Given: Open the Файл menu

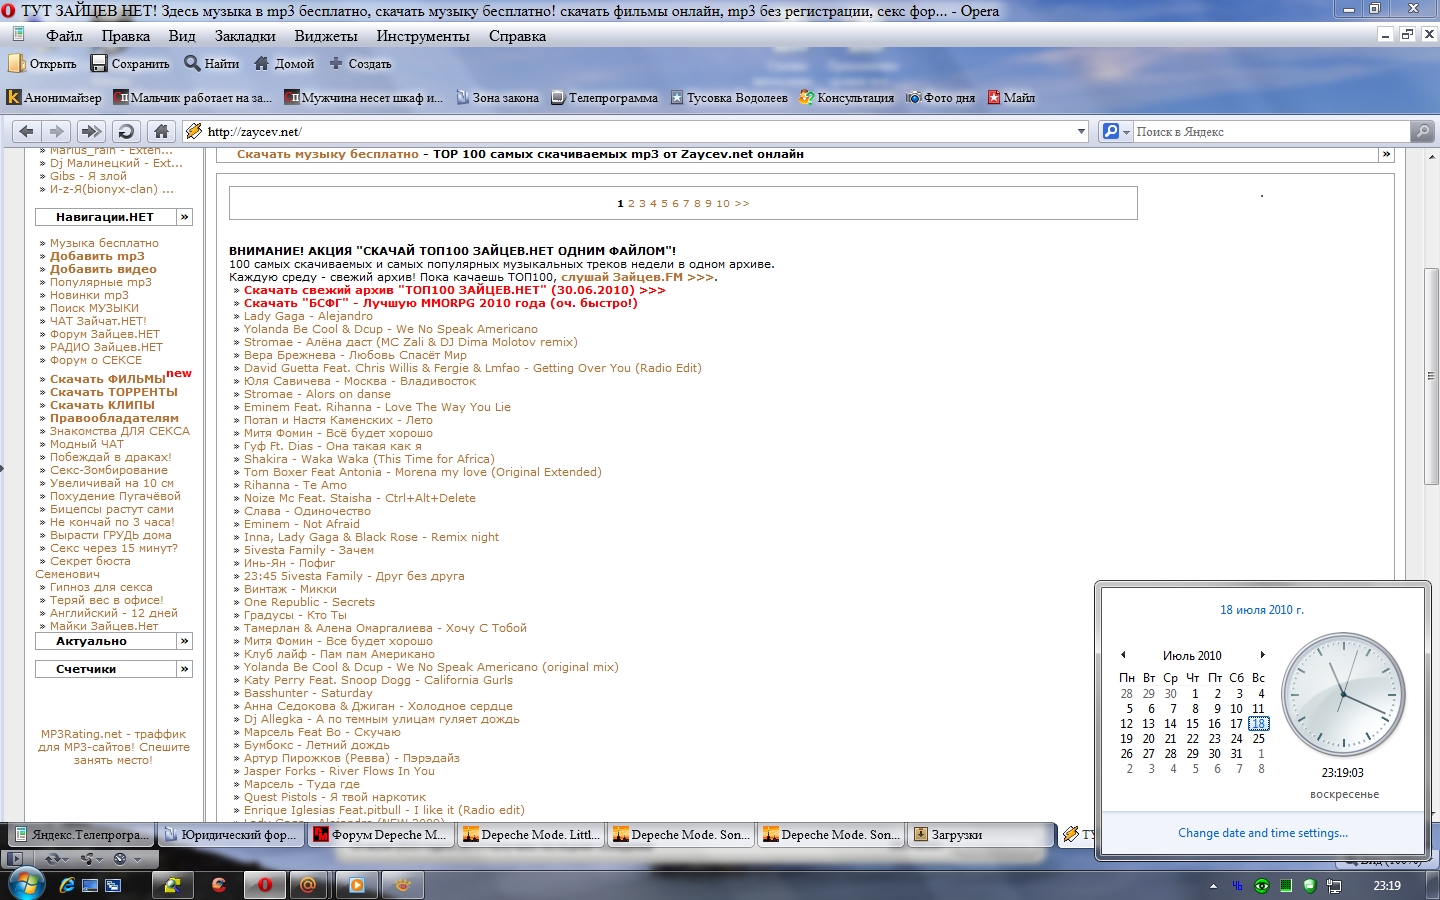Looking at the screenshot, I should pyautogui.click(x=64, y=36).
